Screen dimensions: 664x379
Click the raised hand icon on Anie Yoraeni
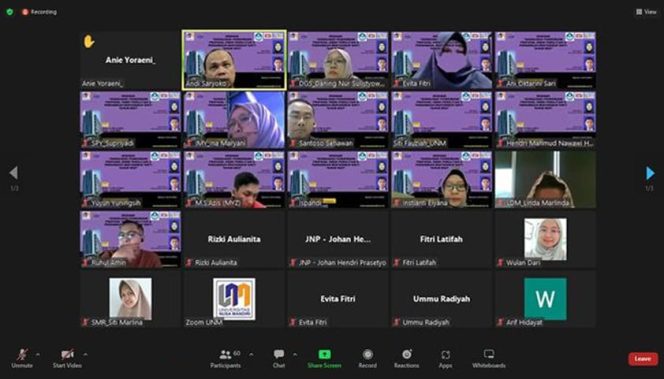tap(89, 41)
